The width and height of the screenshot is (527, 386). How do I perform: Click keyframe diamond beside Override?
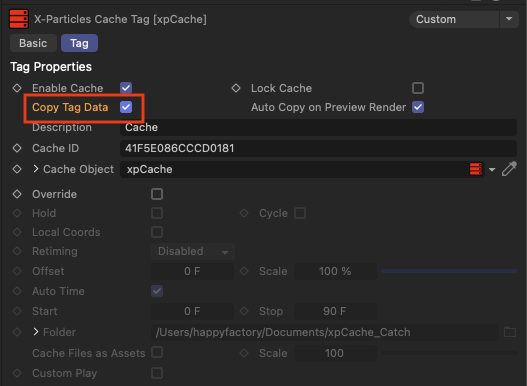17,194
